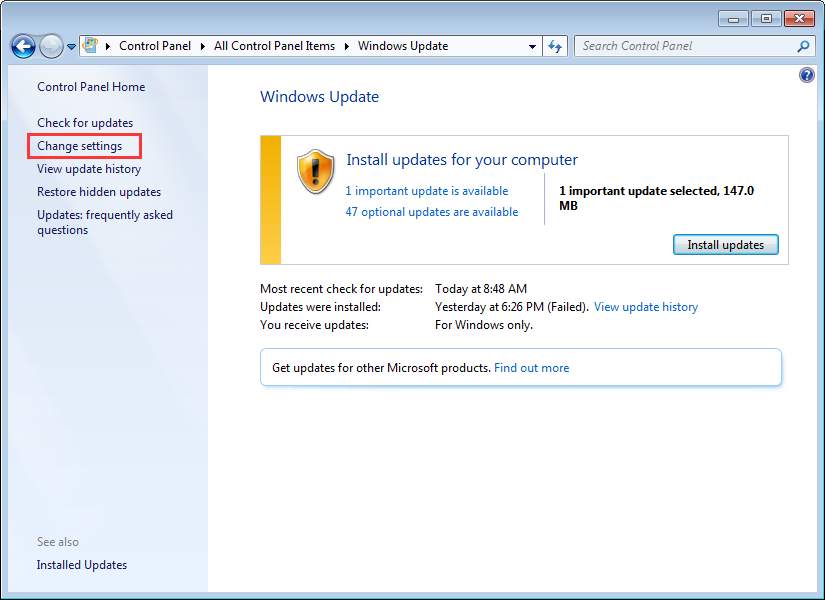
Task: Open Updates: frequently asked questions
Action: (105, 223)
